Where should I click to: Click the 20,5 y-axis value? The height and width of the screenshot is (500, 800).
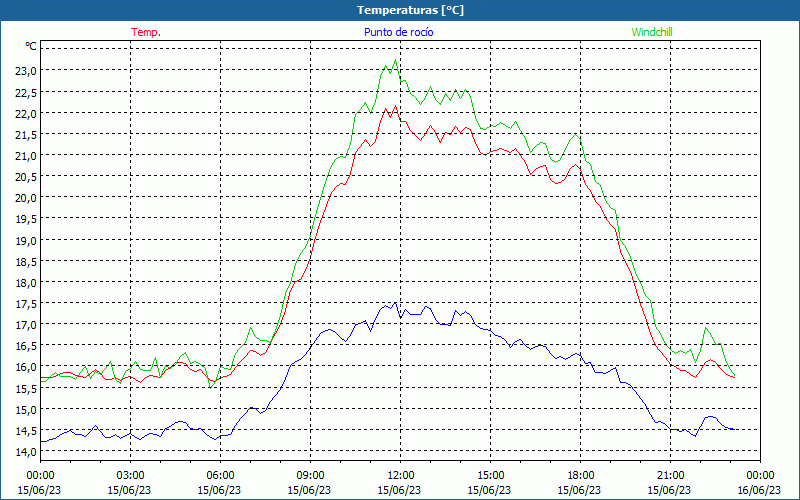pos(26,177)
